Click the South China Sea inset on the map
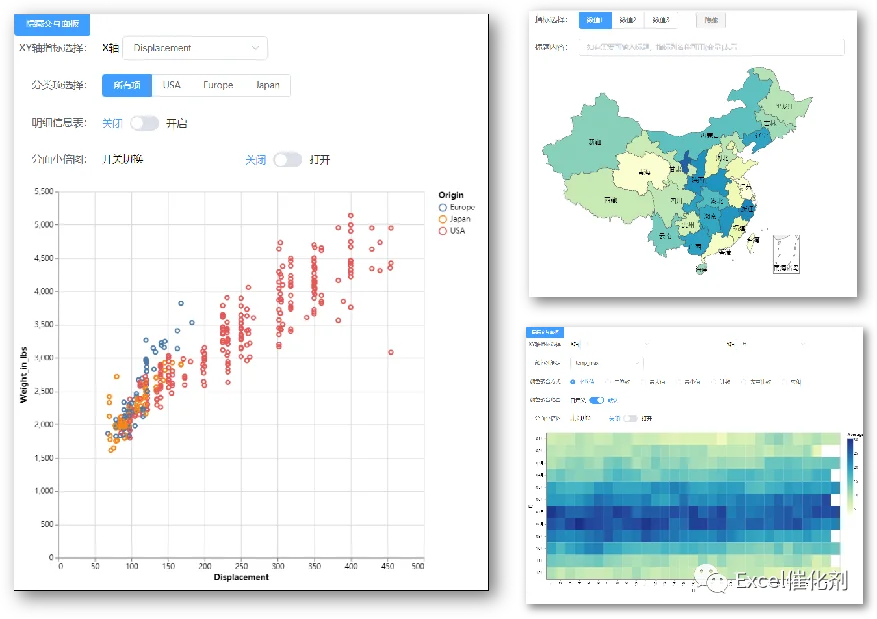The width and height of the screenshot is (877, 619). [786, 254]
